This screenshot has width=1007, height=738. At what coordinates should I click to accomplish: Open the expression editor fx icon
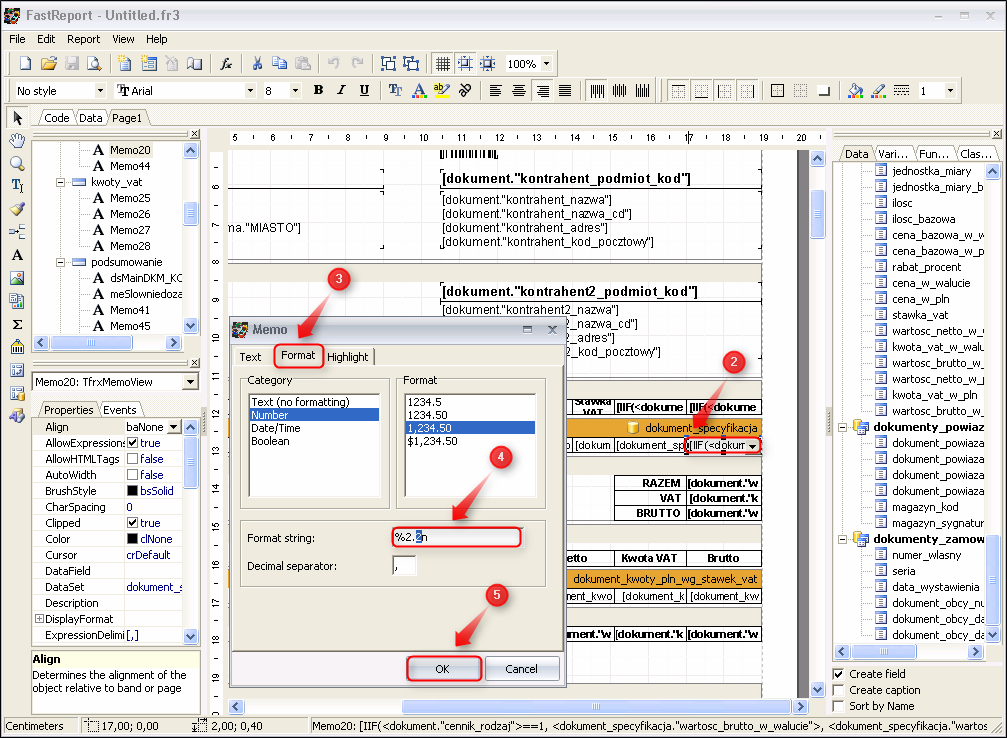tap(226, 64)
